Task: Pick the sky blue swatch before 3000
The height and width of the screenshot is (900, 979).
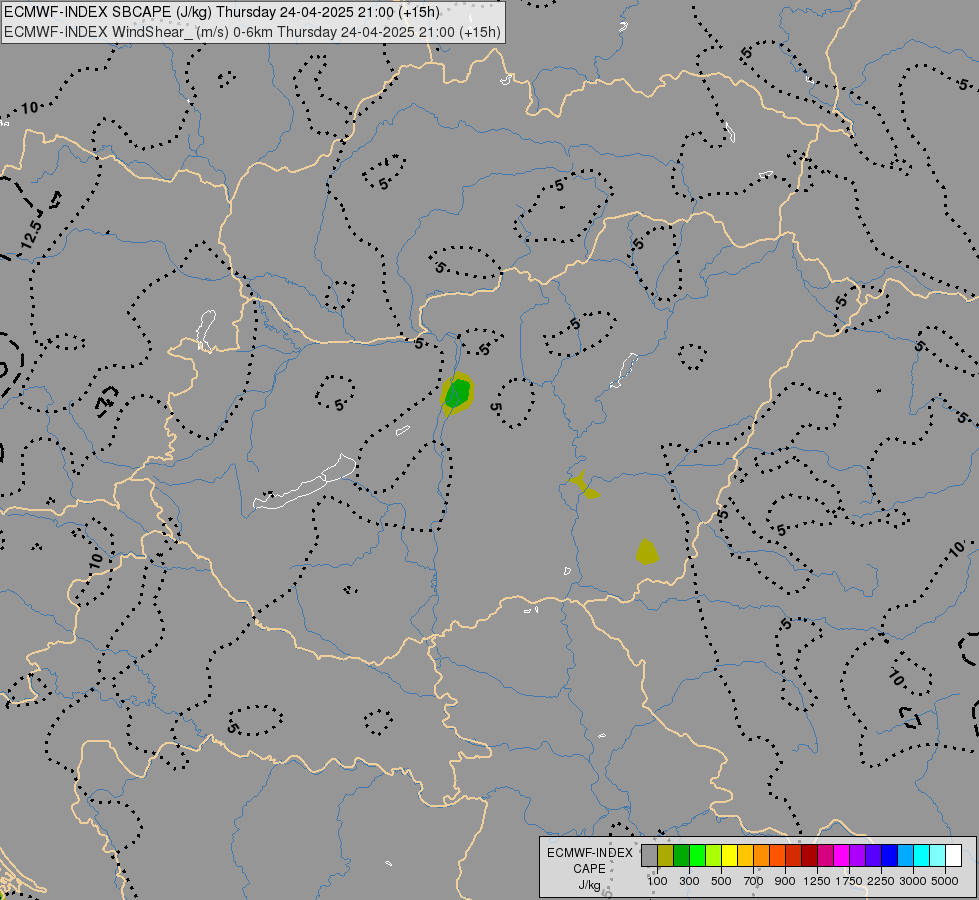Action: click(x=905, y=855)
